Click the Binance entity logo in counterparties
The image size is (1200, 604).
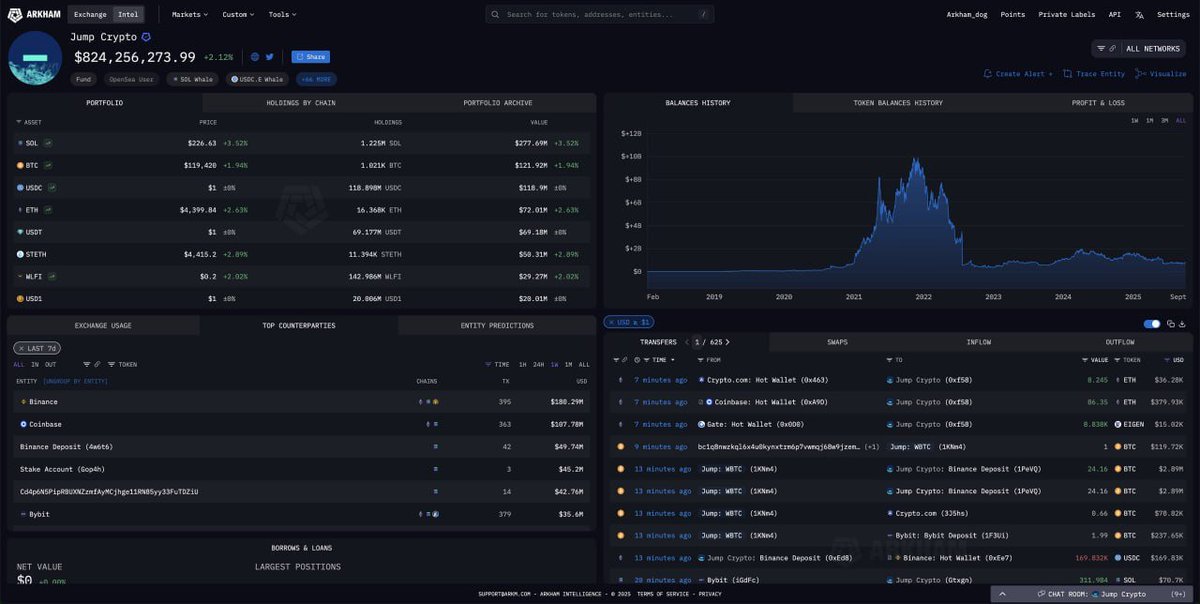click(x=23, y=402)
